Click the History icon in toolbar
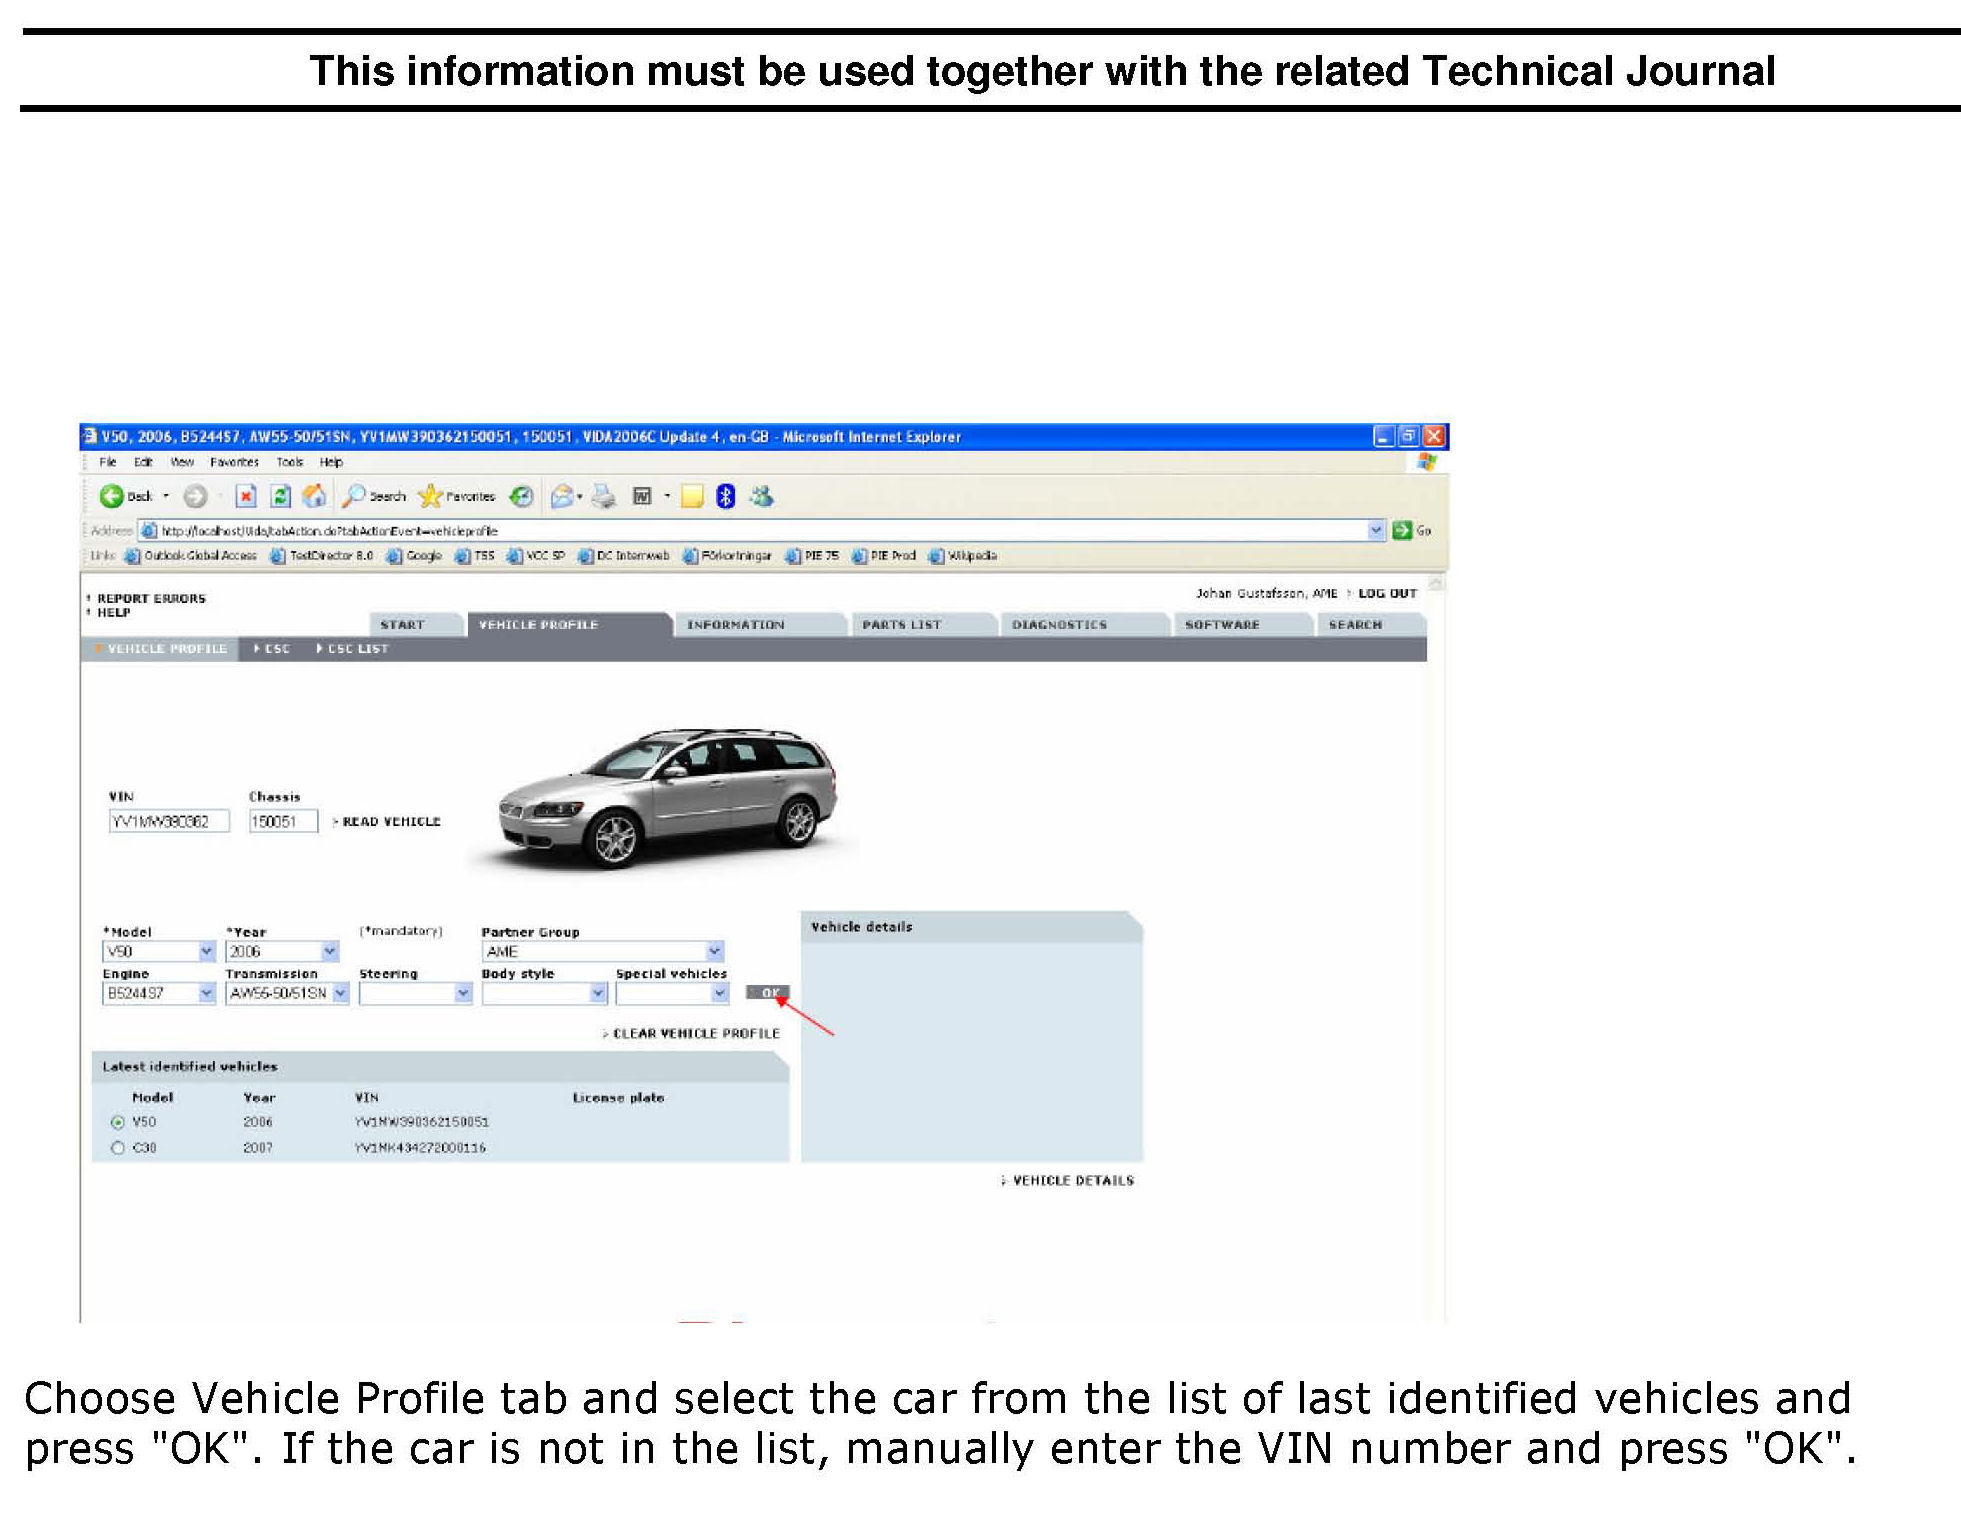 click(x=521, y=496)
